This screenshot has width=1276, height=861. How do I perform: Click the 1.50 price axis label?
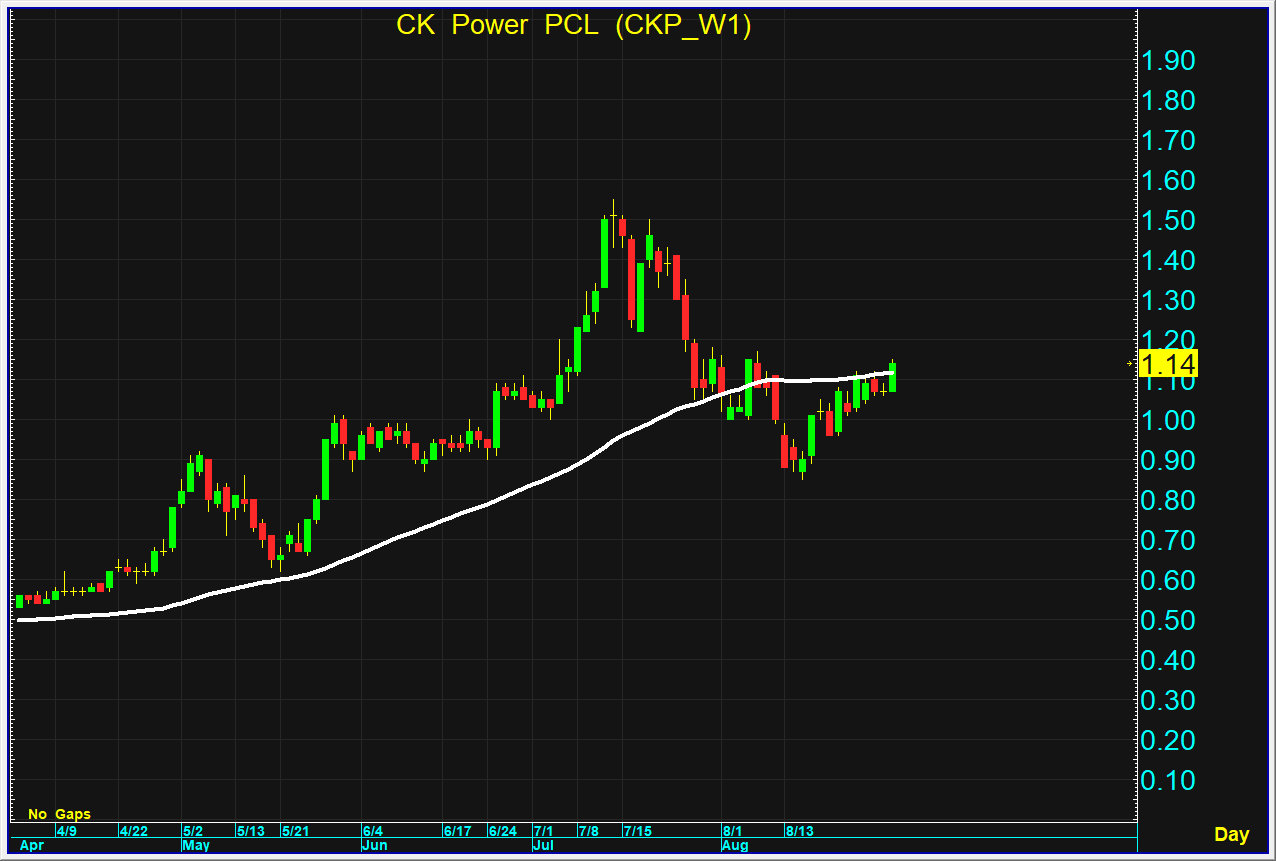[x=1168, y=220]
